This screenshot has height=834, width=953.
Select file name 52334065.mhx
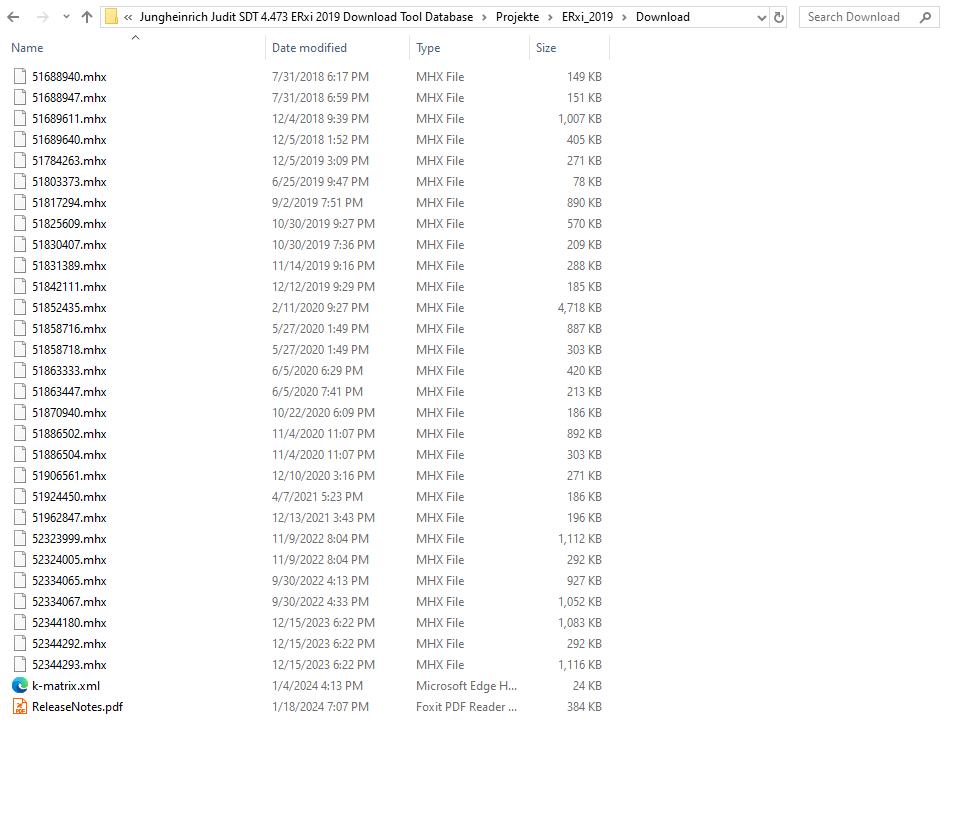point(69,581)
